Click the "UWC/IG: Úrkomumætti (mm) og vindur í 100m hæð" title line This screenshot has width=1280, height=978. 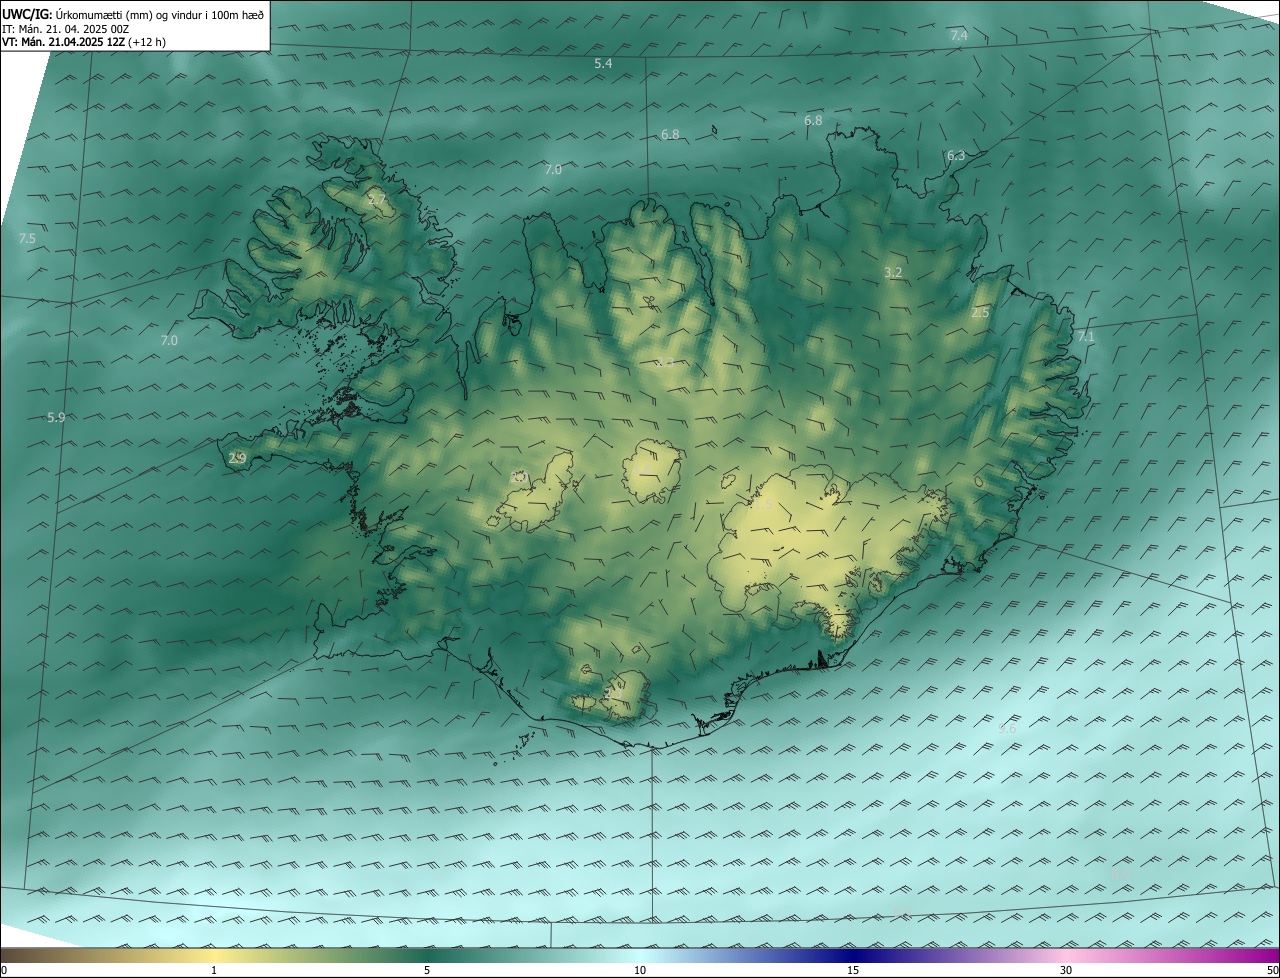[x=133, y=14]
